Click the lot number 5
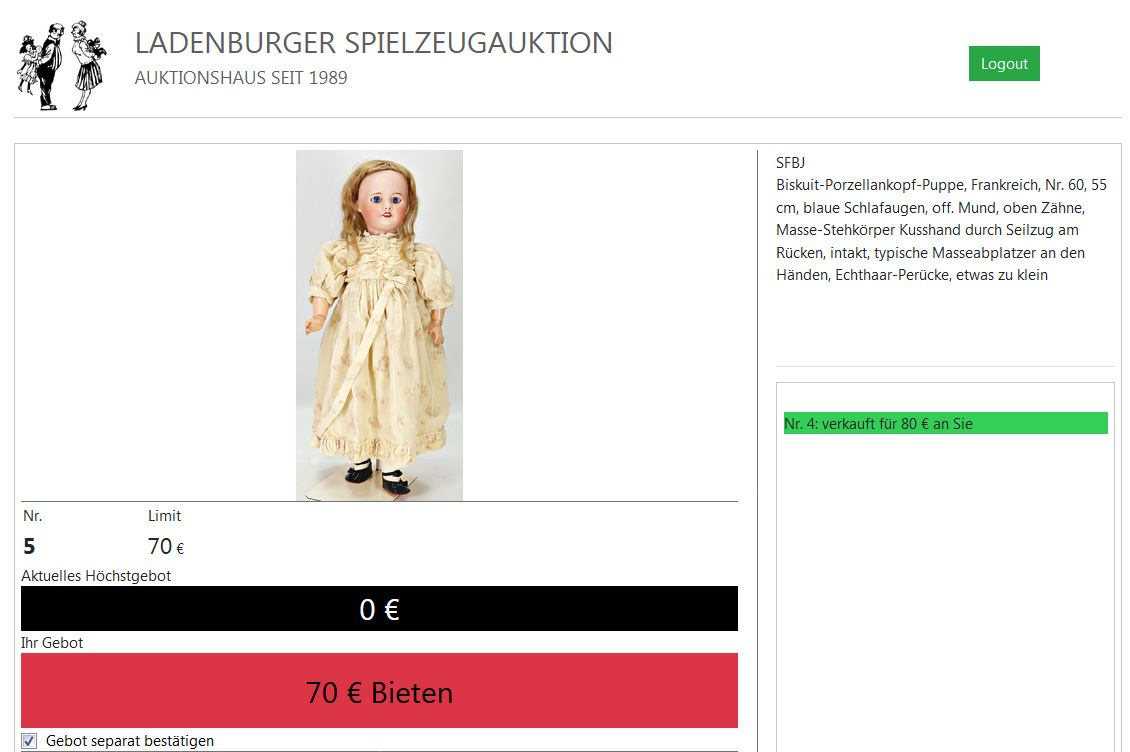The width and height of the screenshot is (1130, 752). (29, 547)
